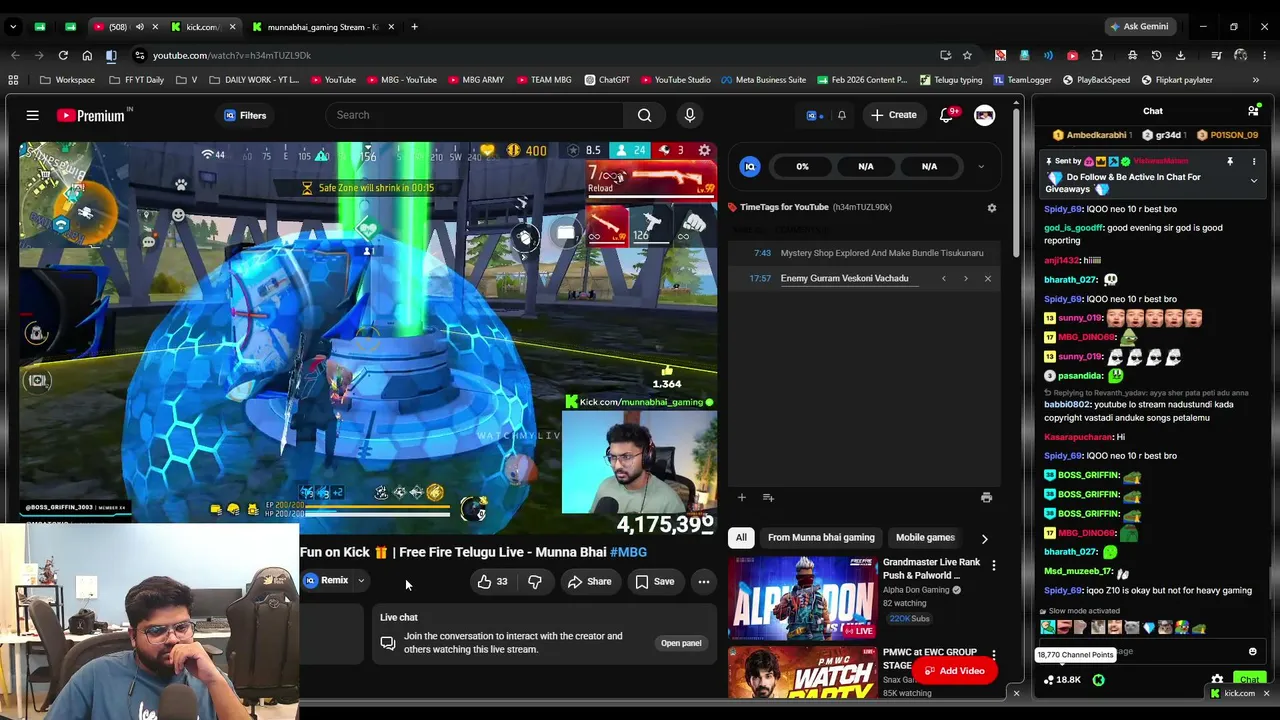This screenshot has height=720, width=1280.
Task: Select the All category chip
Action: (x=741, y=538)
